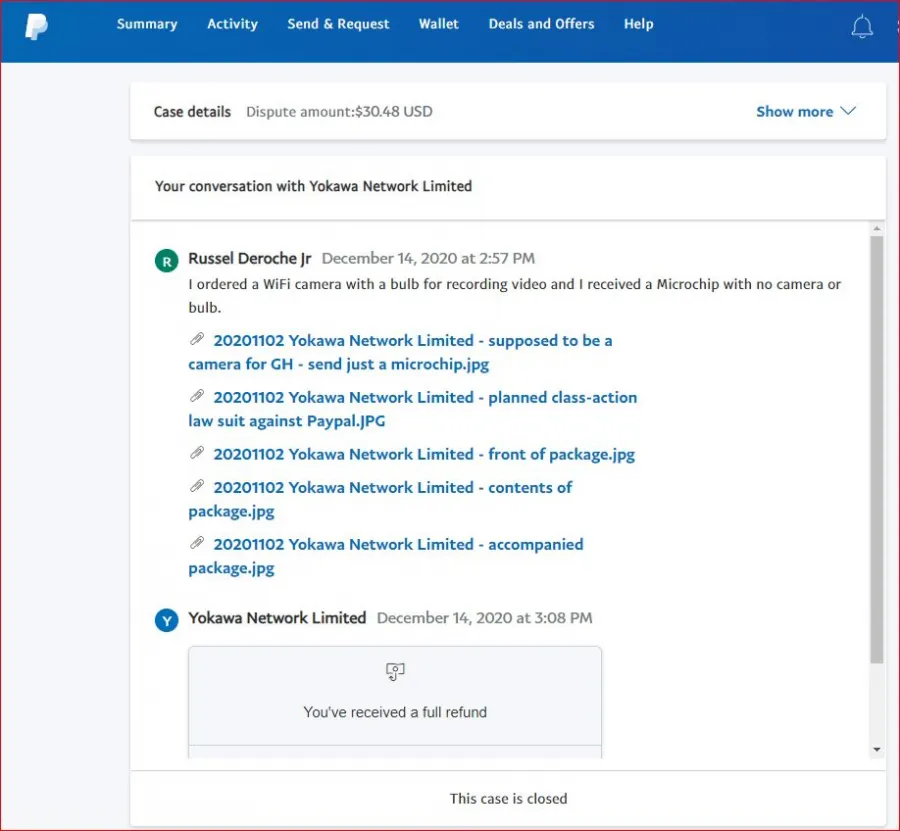
Task: Click timestamp 'December 14, 2020 at 2:57 PM'
Action: click(428, 259)
